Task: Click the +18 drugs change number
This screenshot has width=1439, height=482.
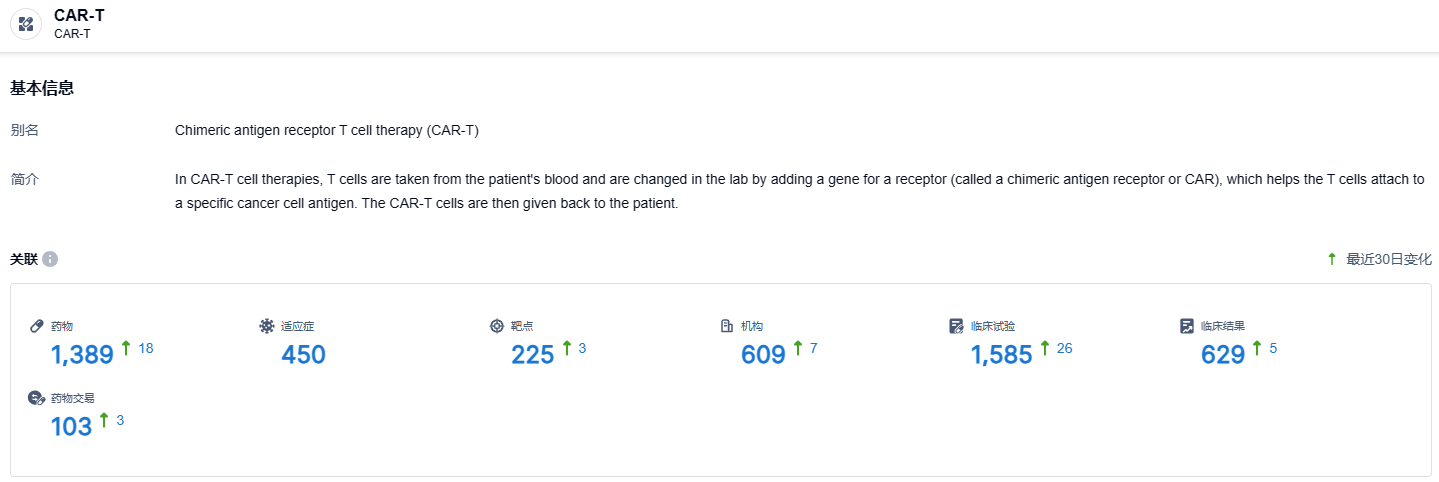Action: (146, 348)
